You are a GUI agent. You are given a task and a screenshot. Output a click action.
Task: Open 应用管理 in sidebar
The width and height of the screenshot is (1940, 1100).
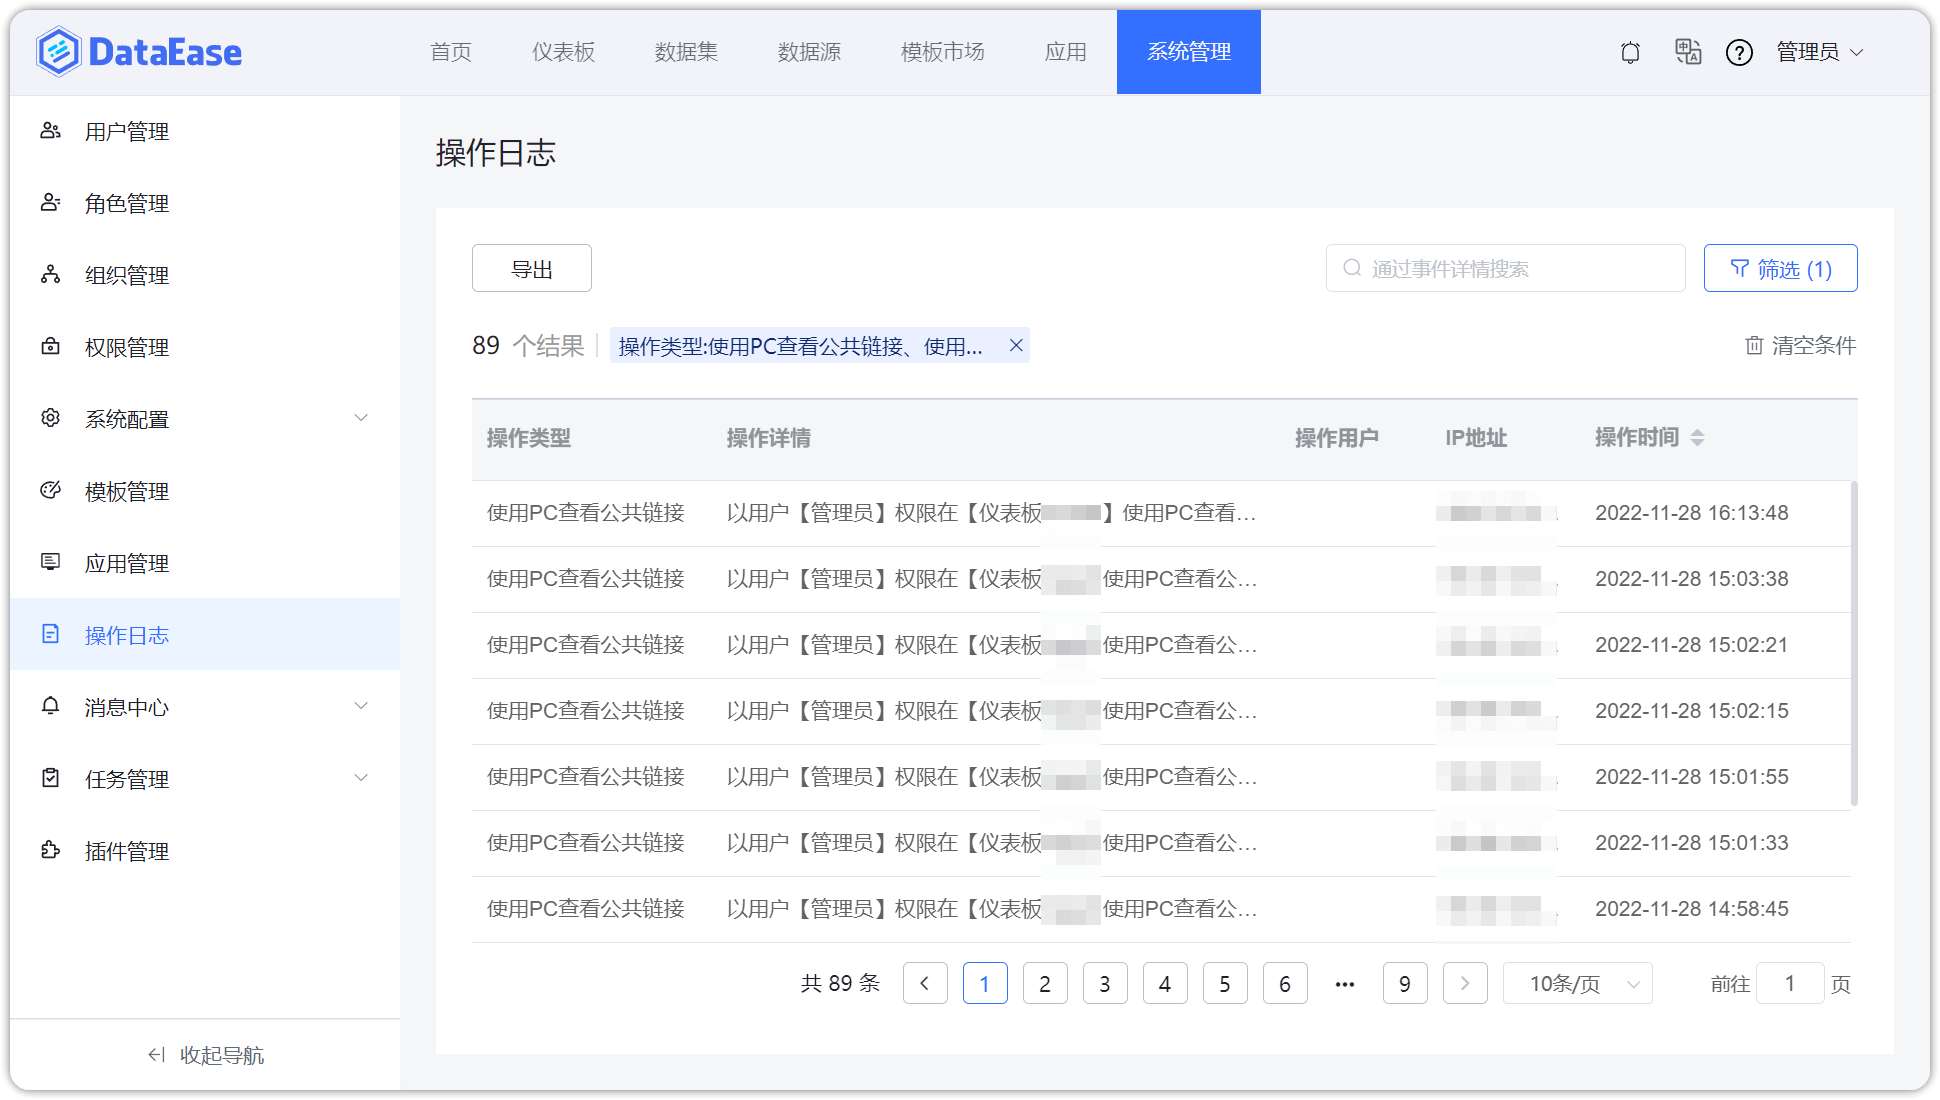(x=205, y=563)
